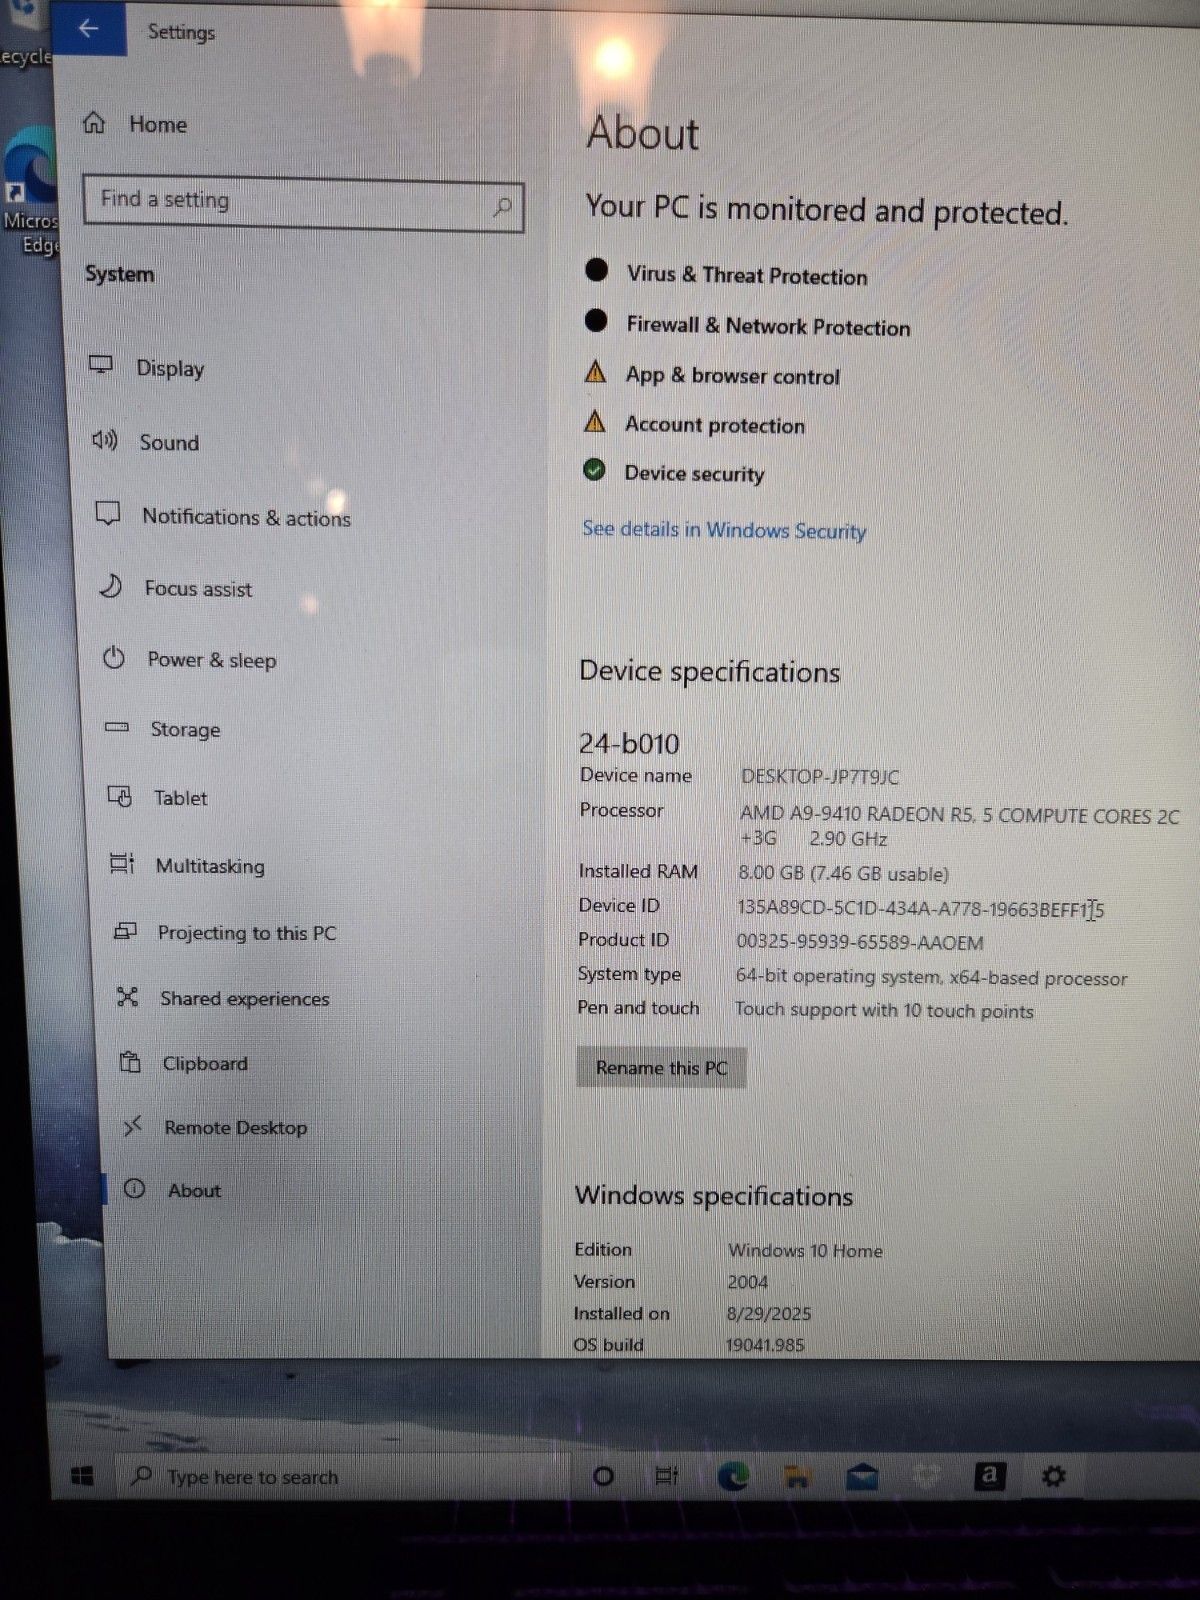The image size is (1200, 1600).
Task: Click the OS build 19041.985 value
Action: [x=765, y=1345]
